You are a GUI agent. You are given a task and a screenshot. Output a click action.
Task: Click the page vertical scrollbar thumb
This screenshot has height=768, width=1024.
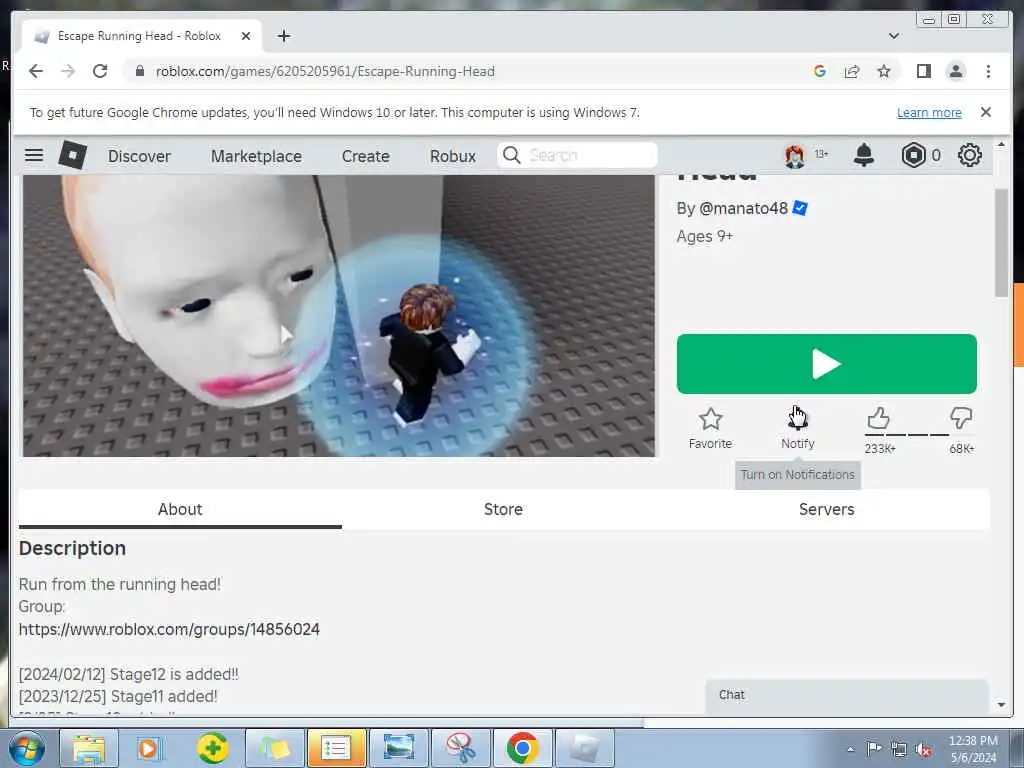click(1000, 243)
